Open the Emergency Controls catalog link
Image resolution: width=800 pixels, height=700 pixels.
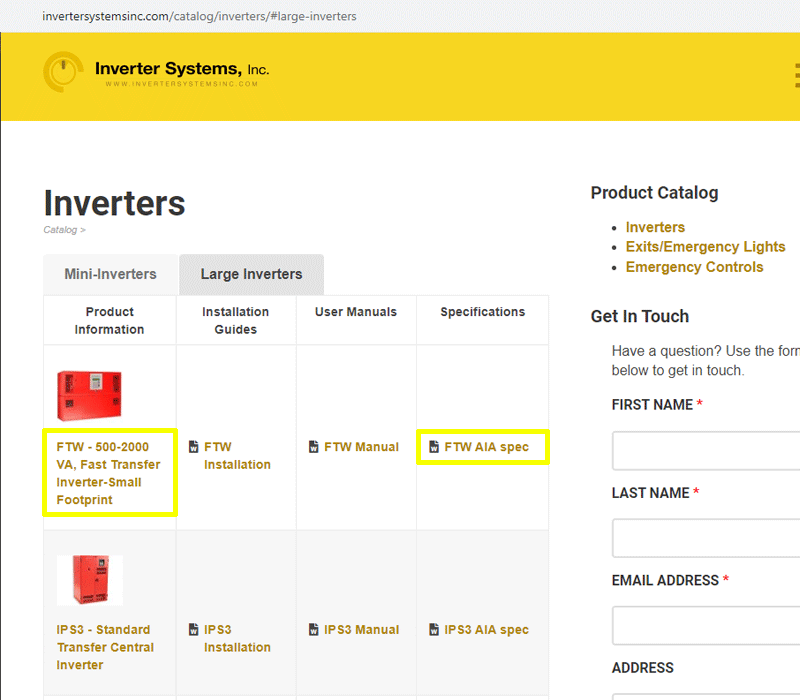pos(694,267)
